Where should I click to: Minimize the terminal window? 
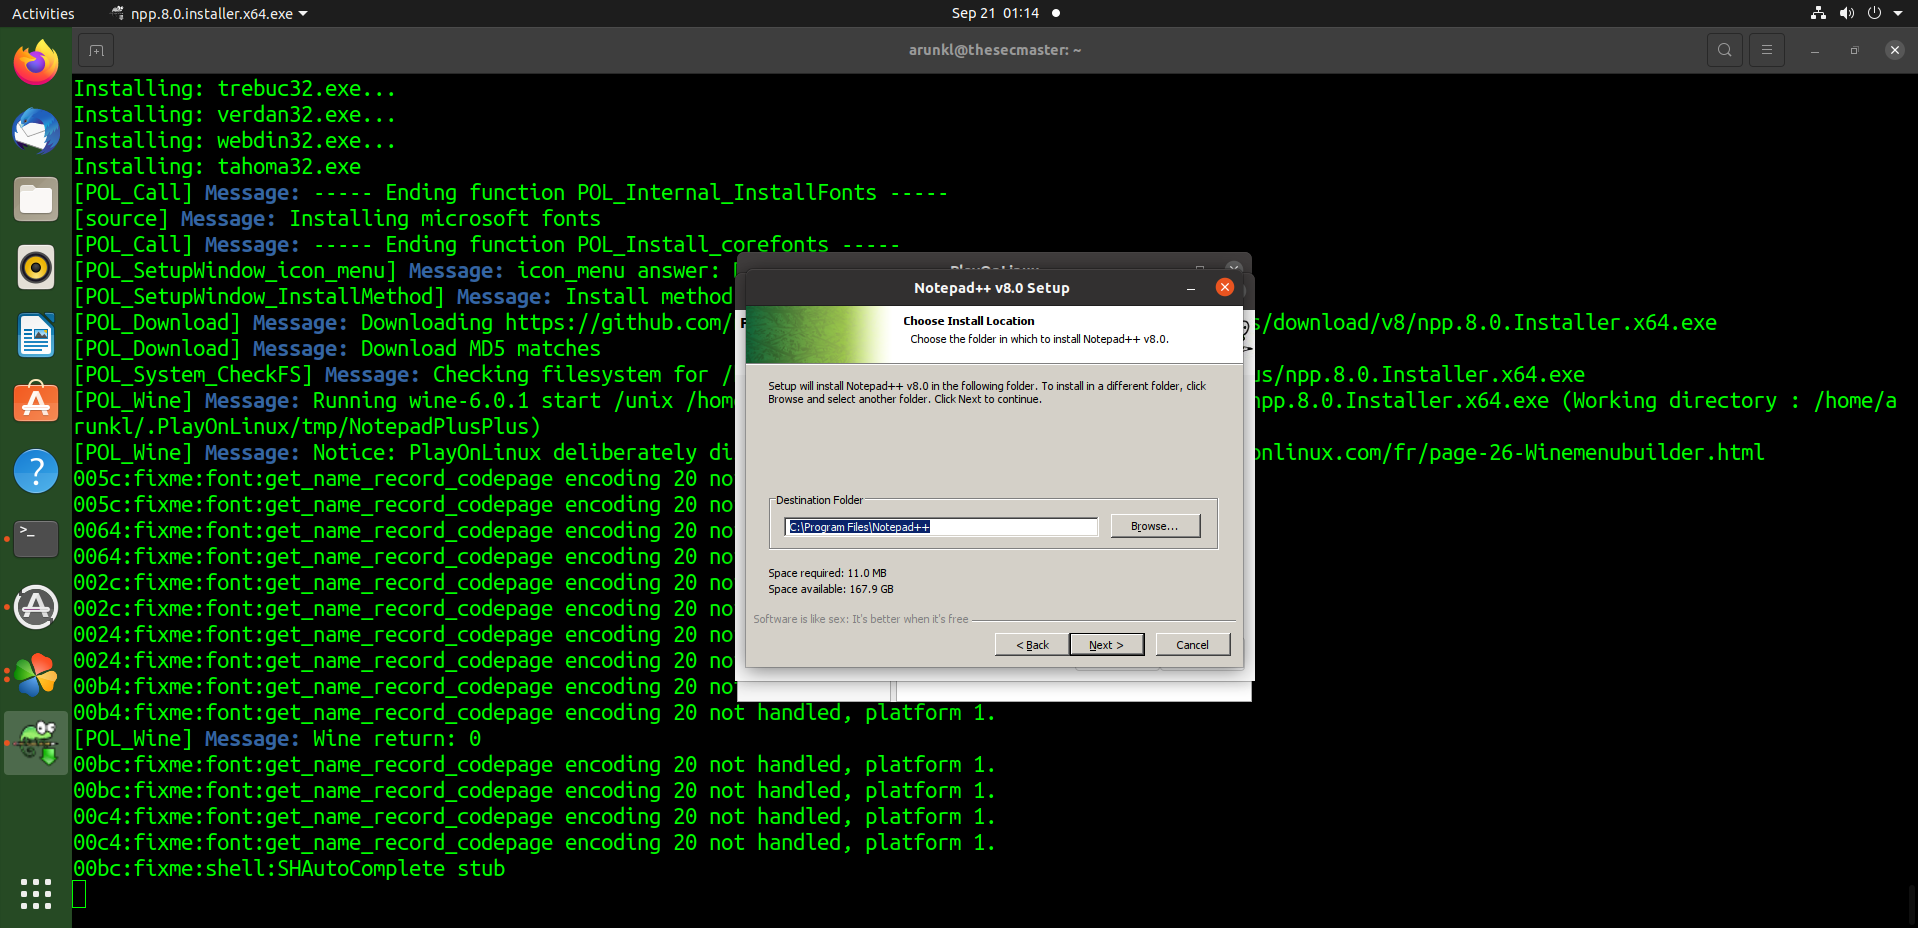coord(1814,50)
